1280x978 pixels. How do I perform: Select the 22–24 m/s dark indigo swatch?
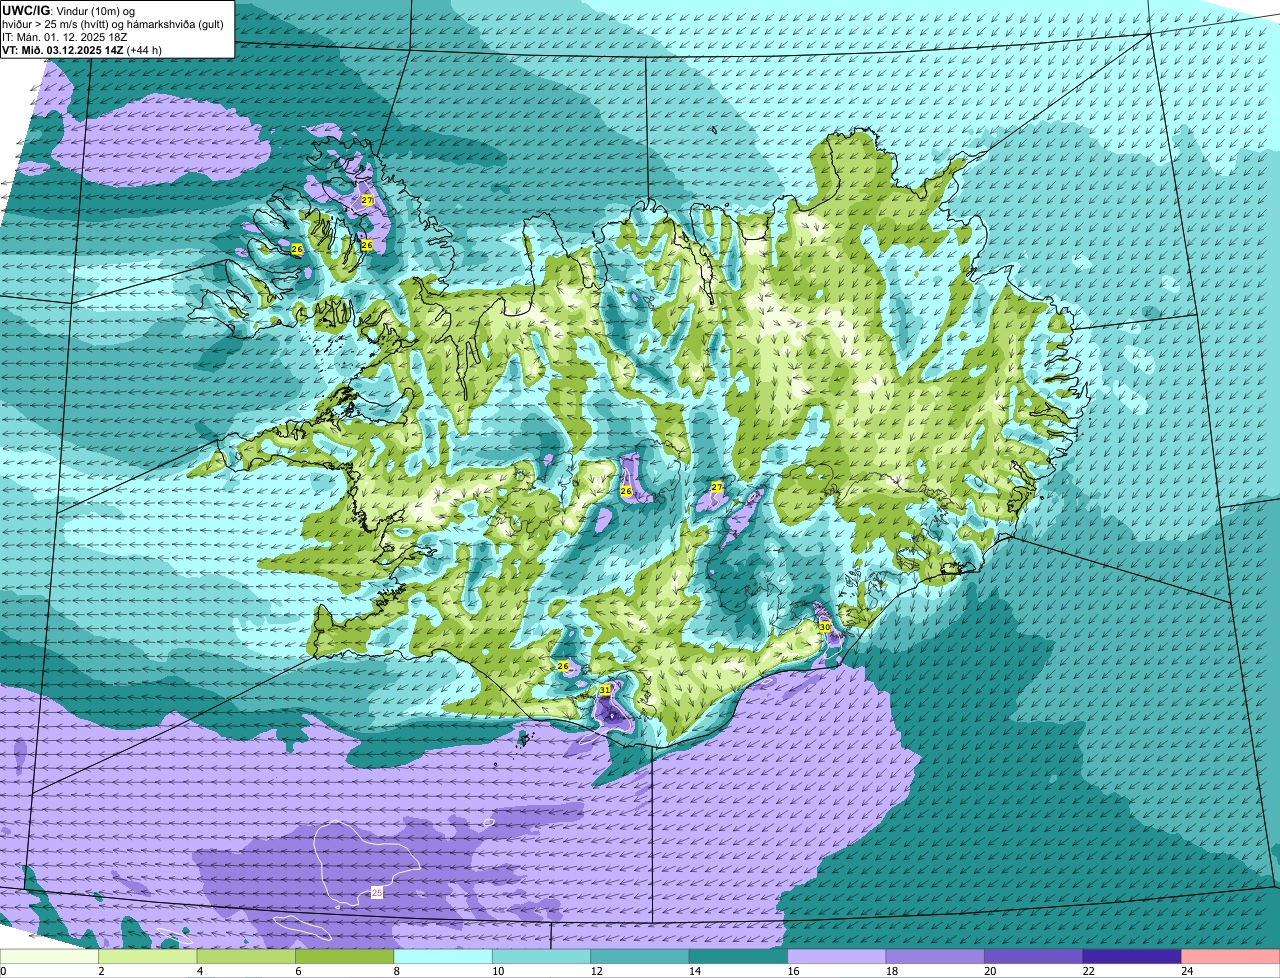tap(1132, 956)
